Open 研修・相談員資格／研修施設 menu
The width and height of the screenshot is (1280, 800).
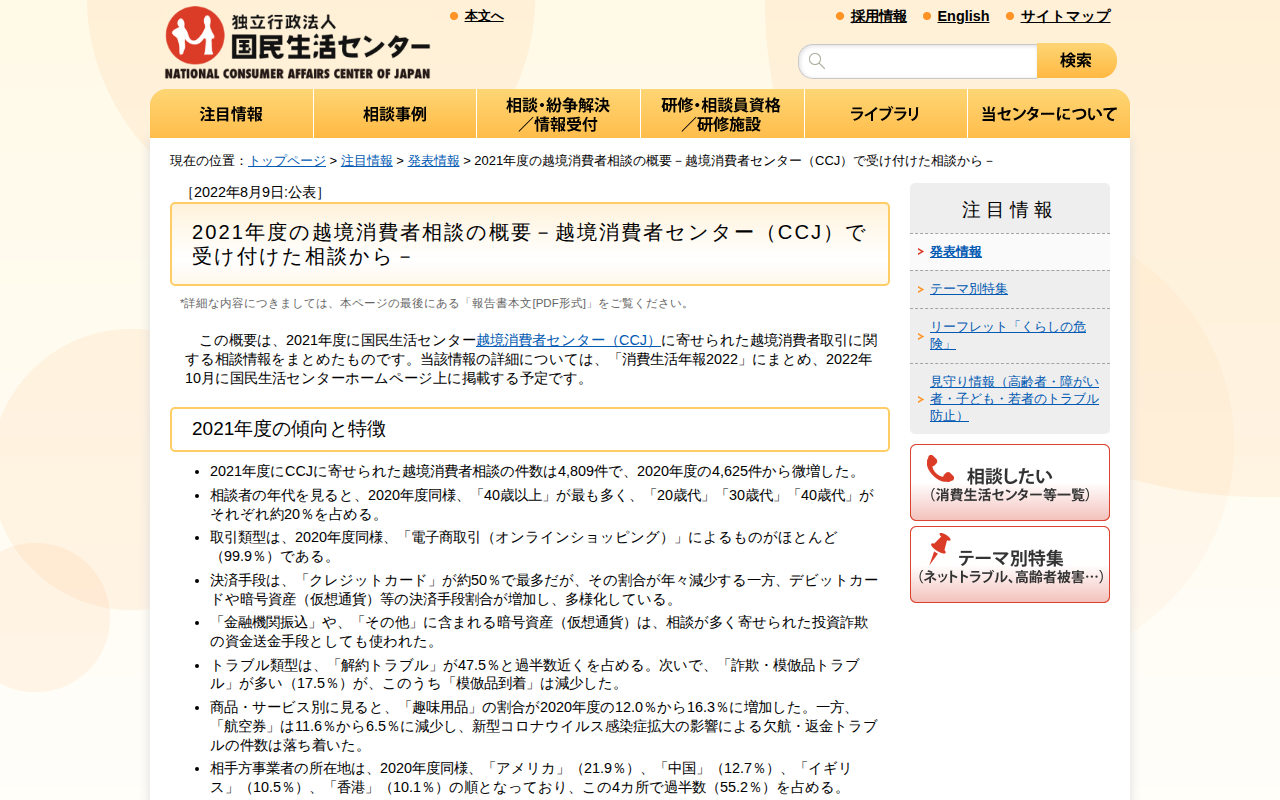(x=722, y=114)
